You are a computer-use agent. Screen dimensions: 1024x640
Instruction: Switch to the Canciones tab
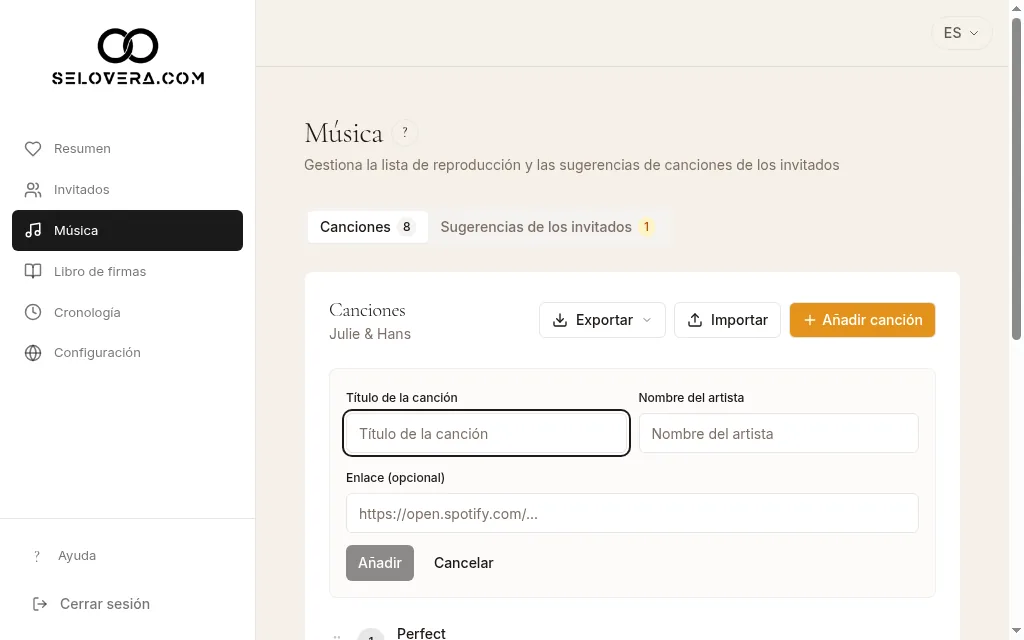point(368,227)
